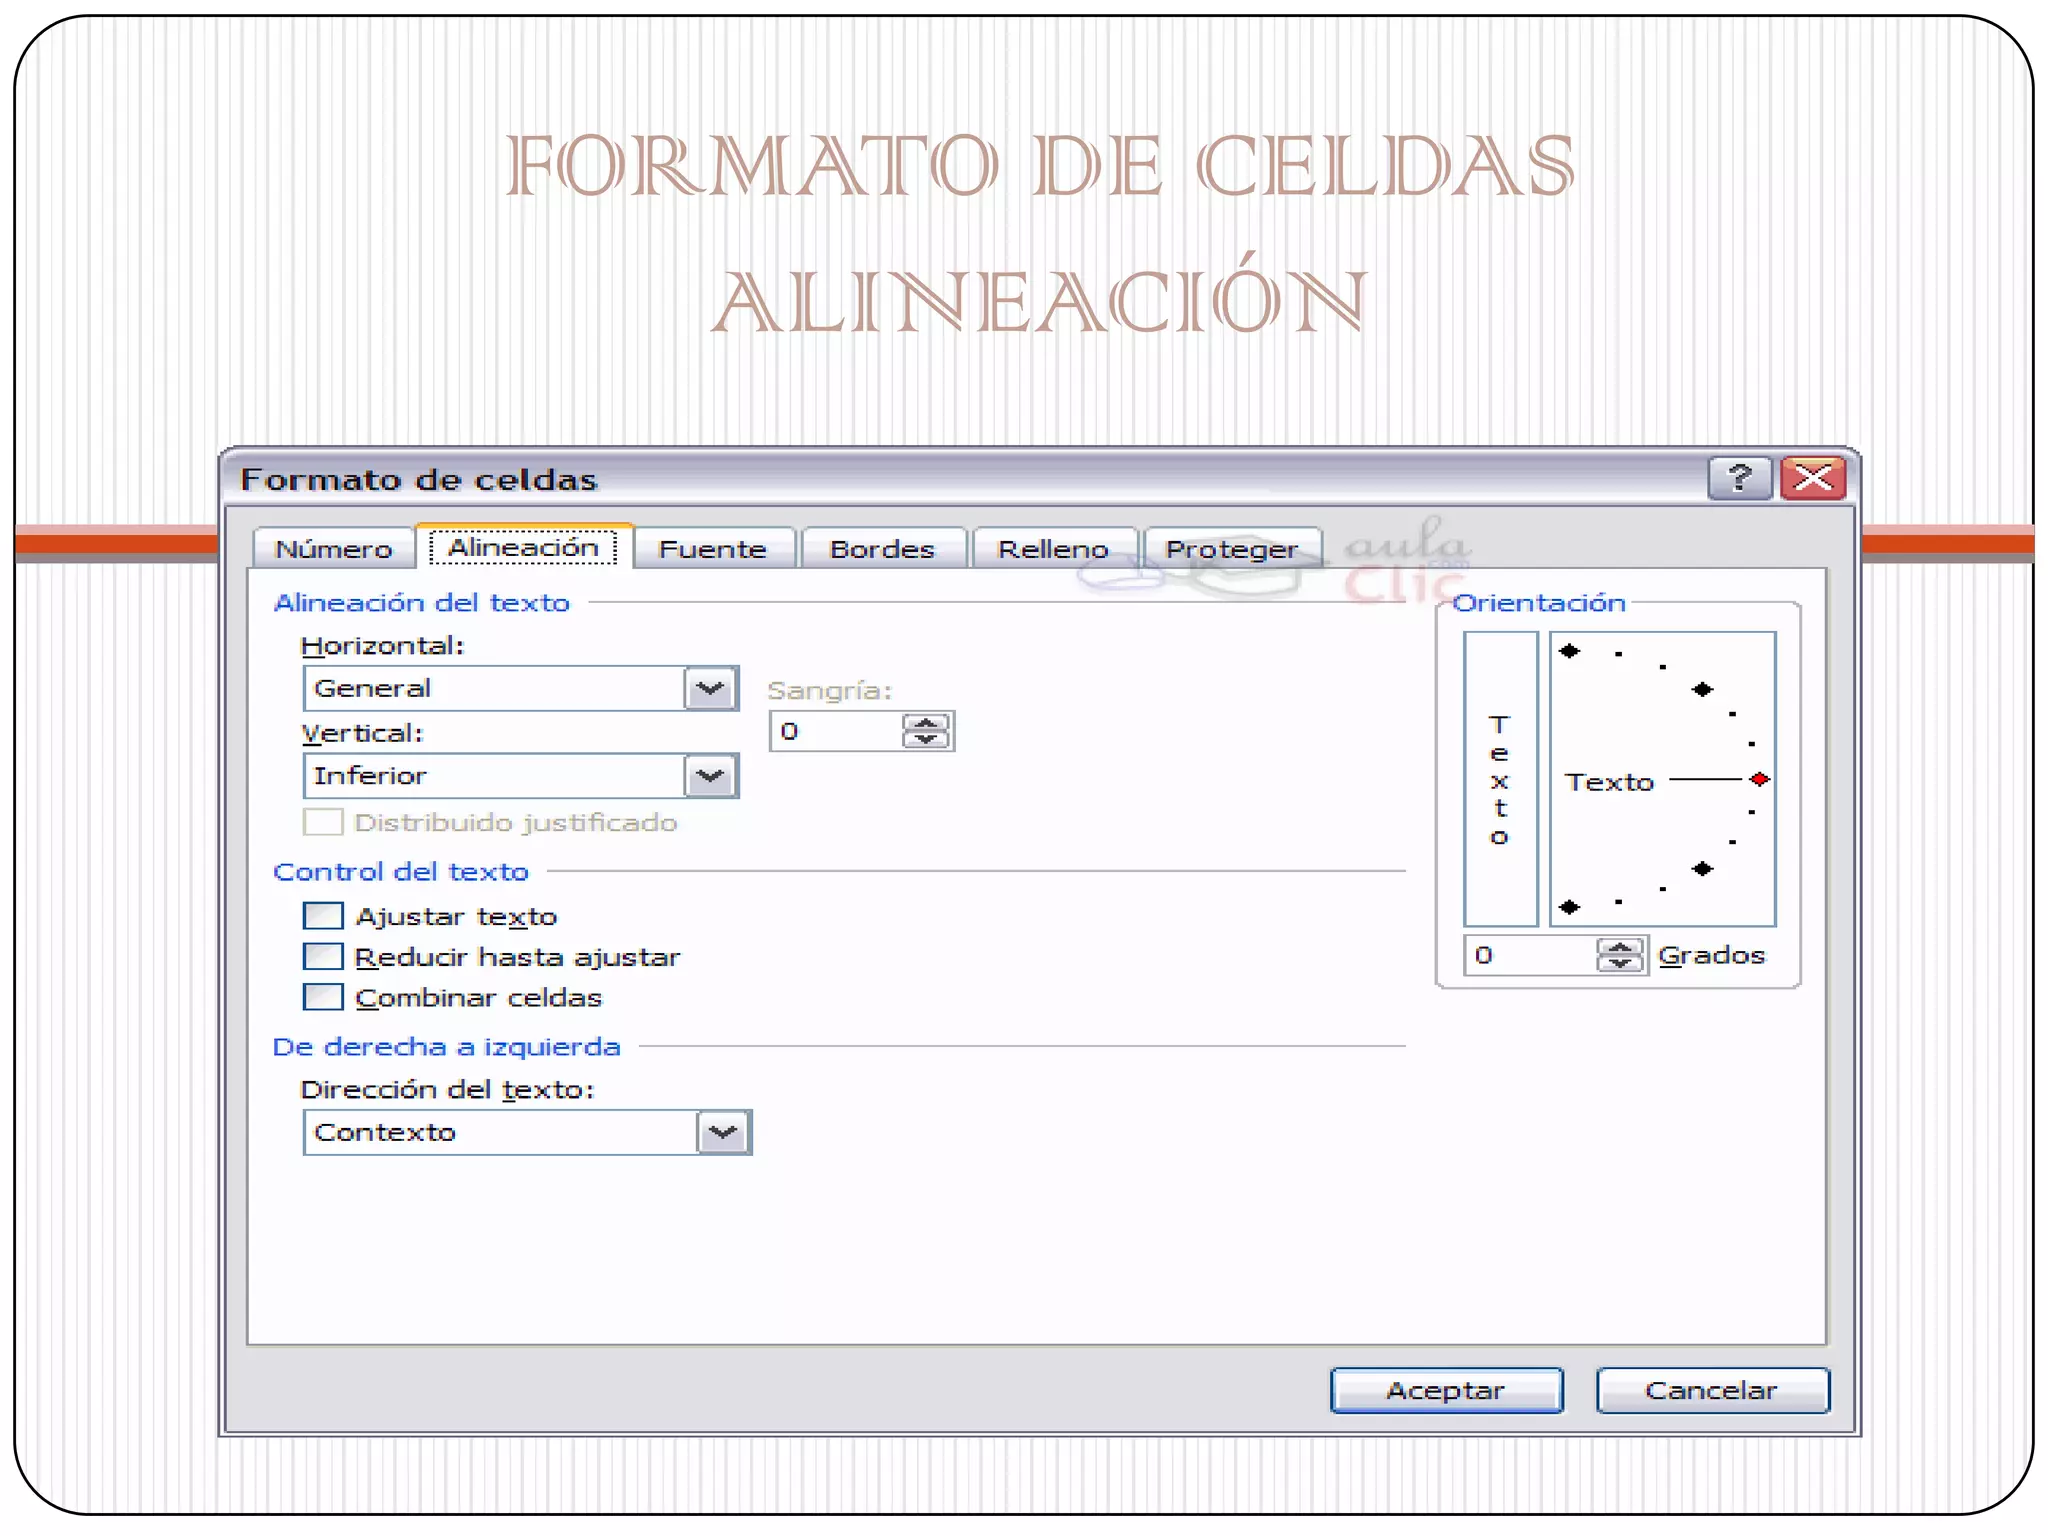Switch to the Fuente tab

pyautogui.click(x=713, y=549)
